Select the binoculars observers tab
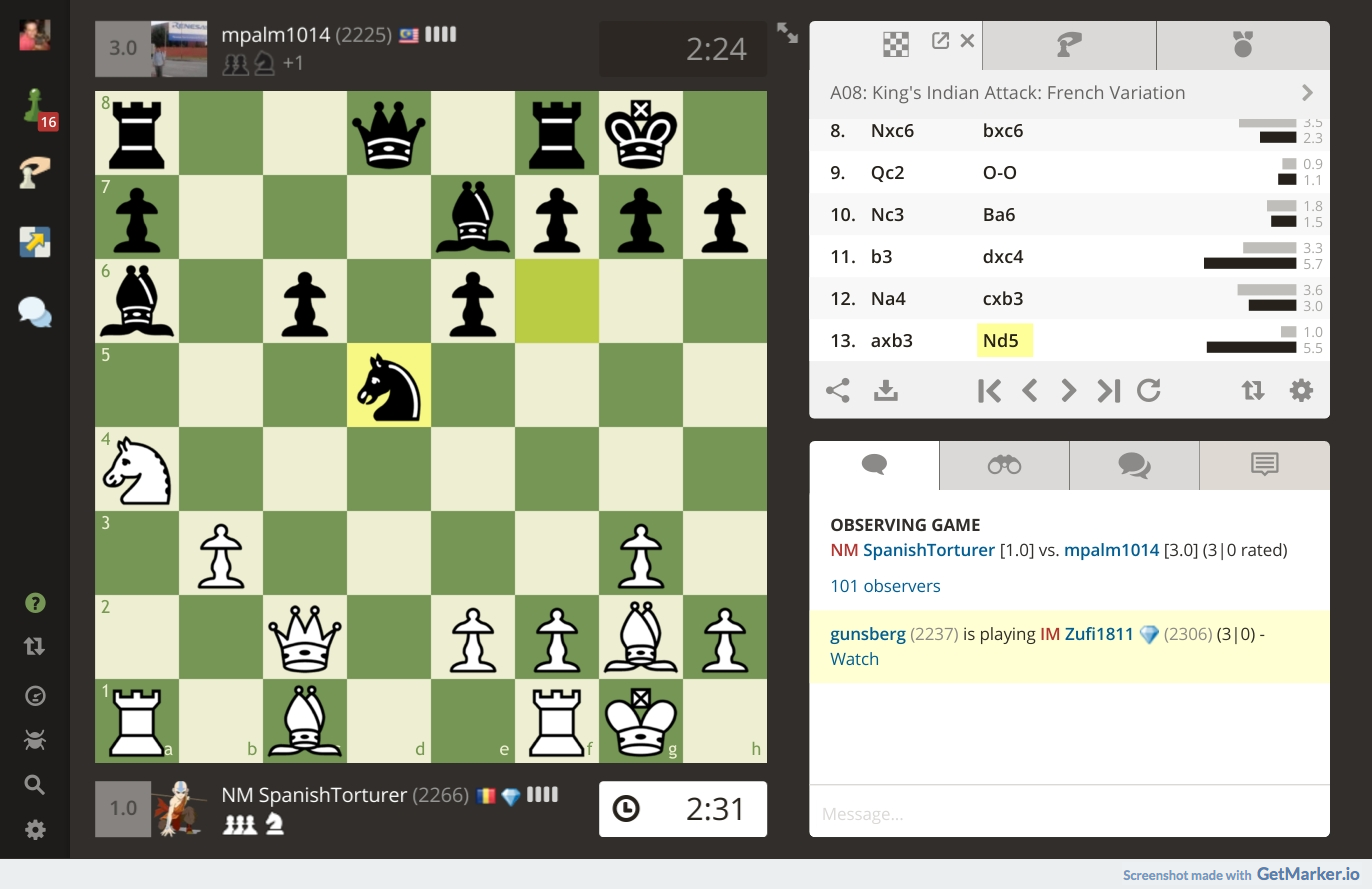Image resolution: width=1372 pixels, height=889 pixels. coord(1004,465)
